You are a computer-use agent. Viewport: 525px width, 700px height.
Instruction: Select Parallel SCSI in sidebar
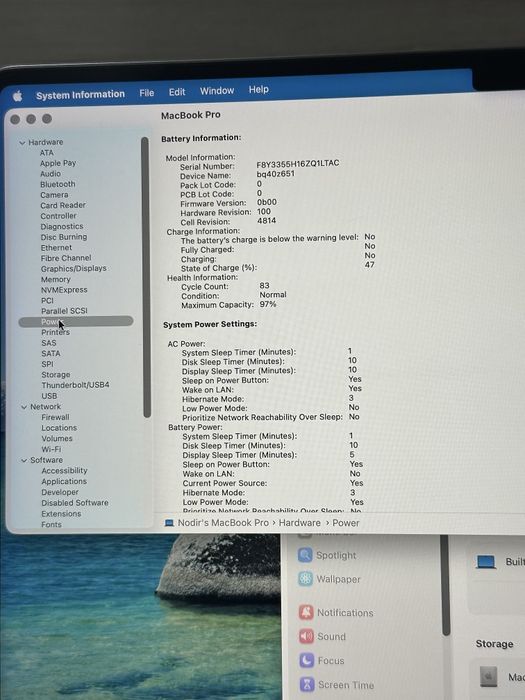(x=64, y=311)
